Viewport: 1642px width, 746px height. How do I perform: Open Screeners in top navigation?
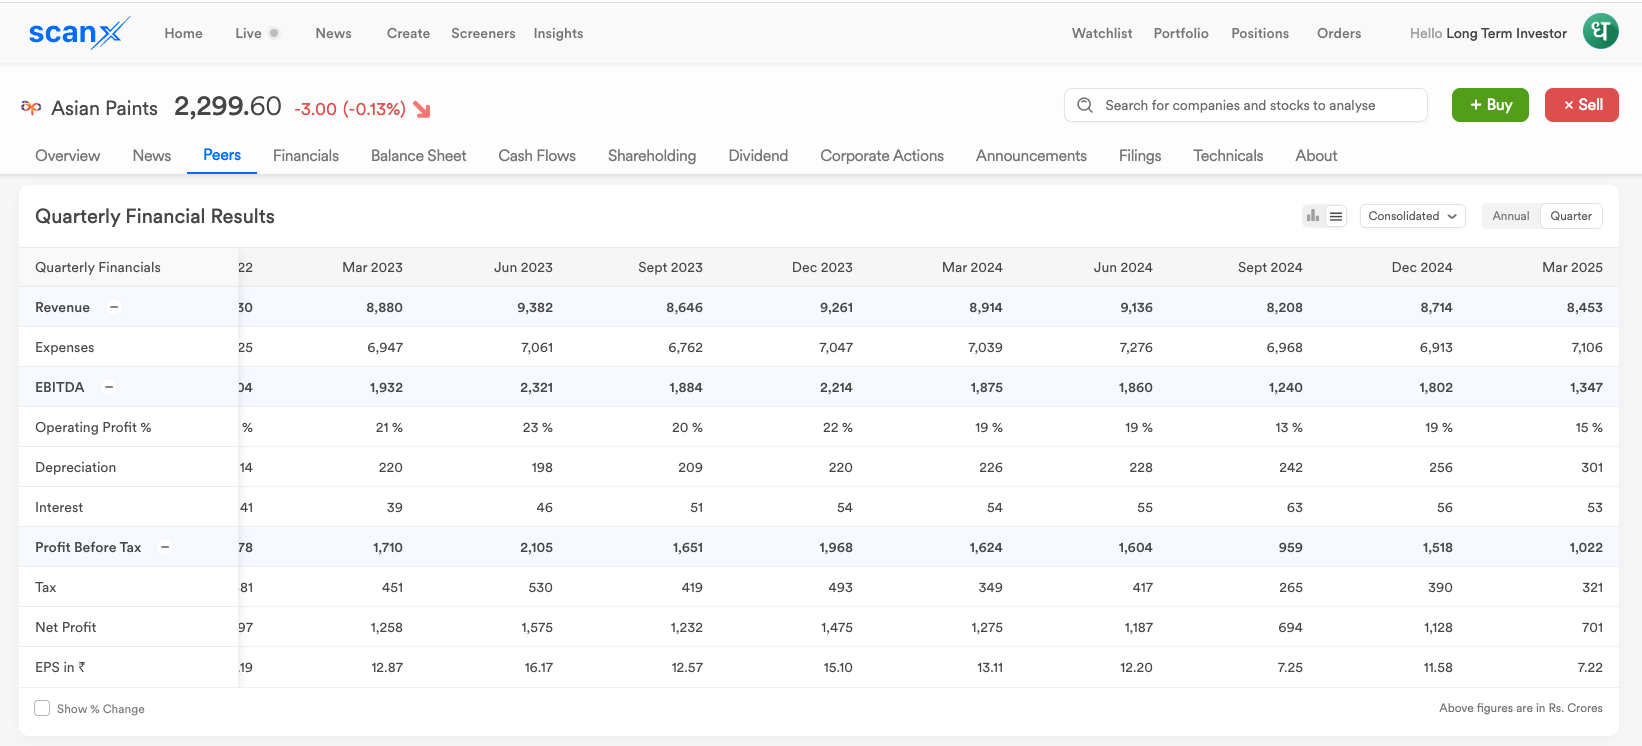(x=483, y=33)
